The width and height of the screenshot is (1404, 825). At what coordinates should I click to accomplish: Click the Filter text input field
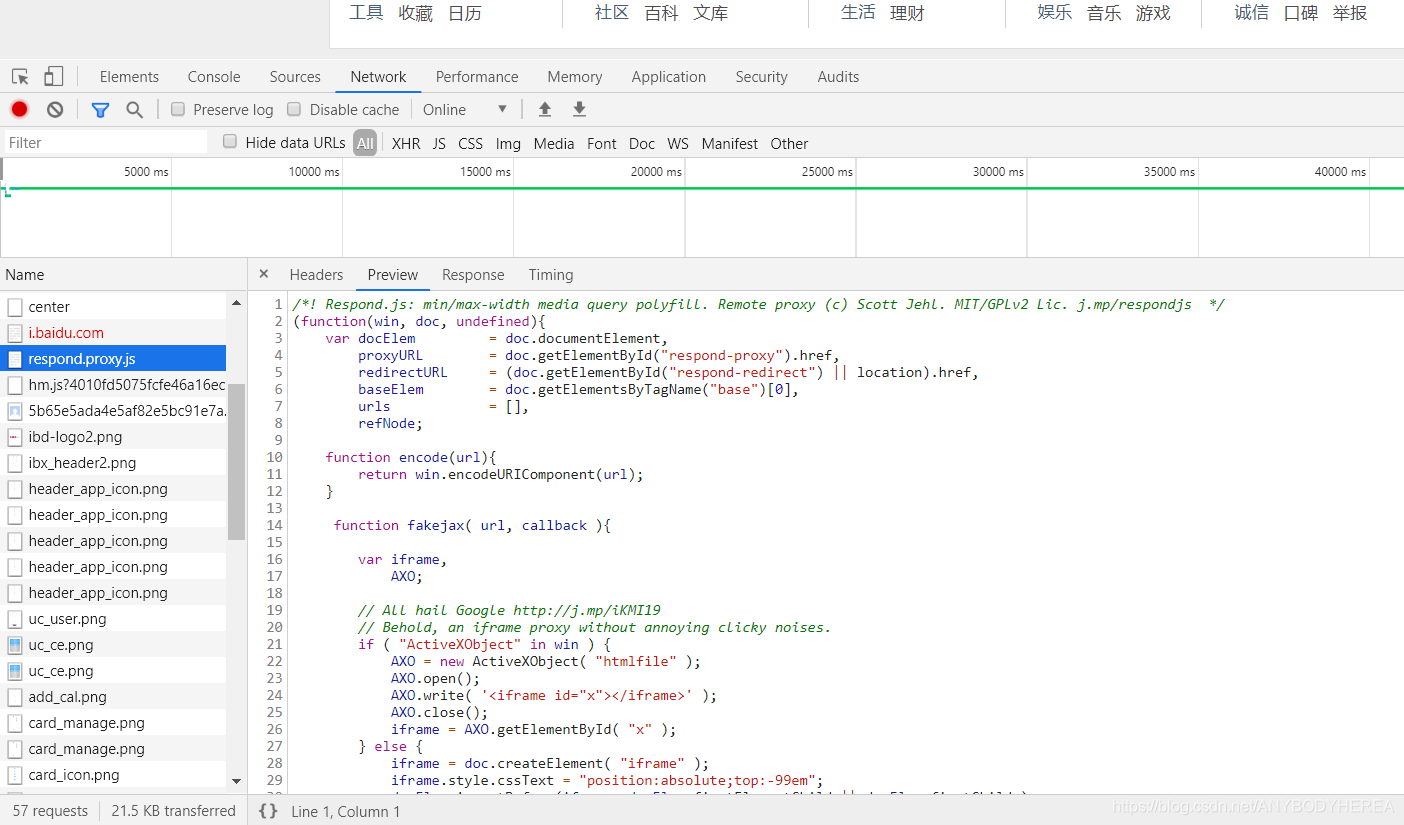click(x=106, y=143)
